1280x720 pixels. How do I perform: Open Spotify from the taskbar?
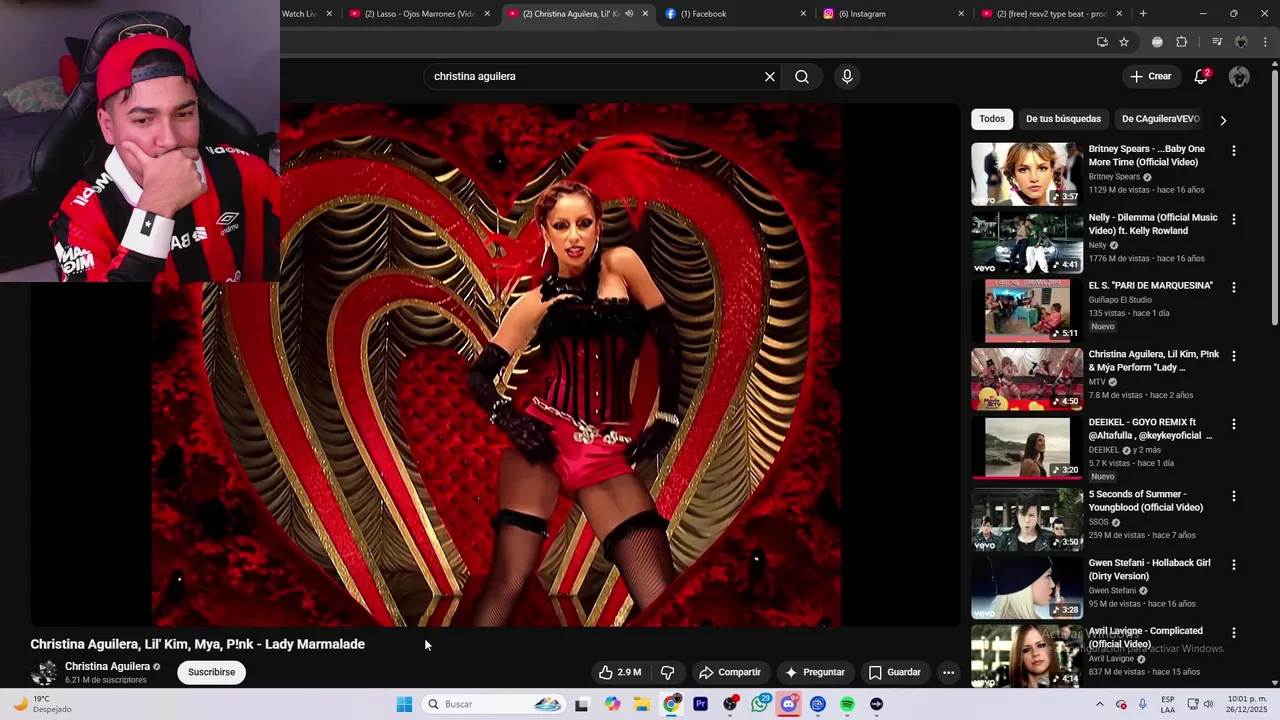tap(847, 704)
